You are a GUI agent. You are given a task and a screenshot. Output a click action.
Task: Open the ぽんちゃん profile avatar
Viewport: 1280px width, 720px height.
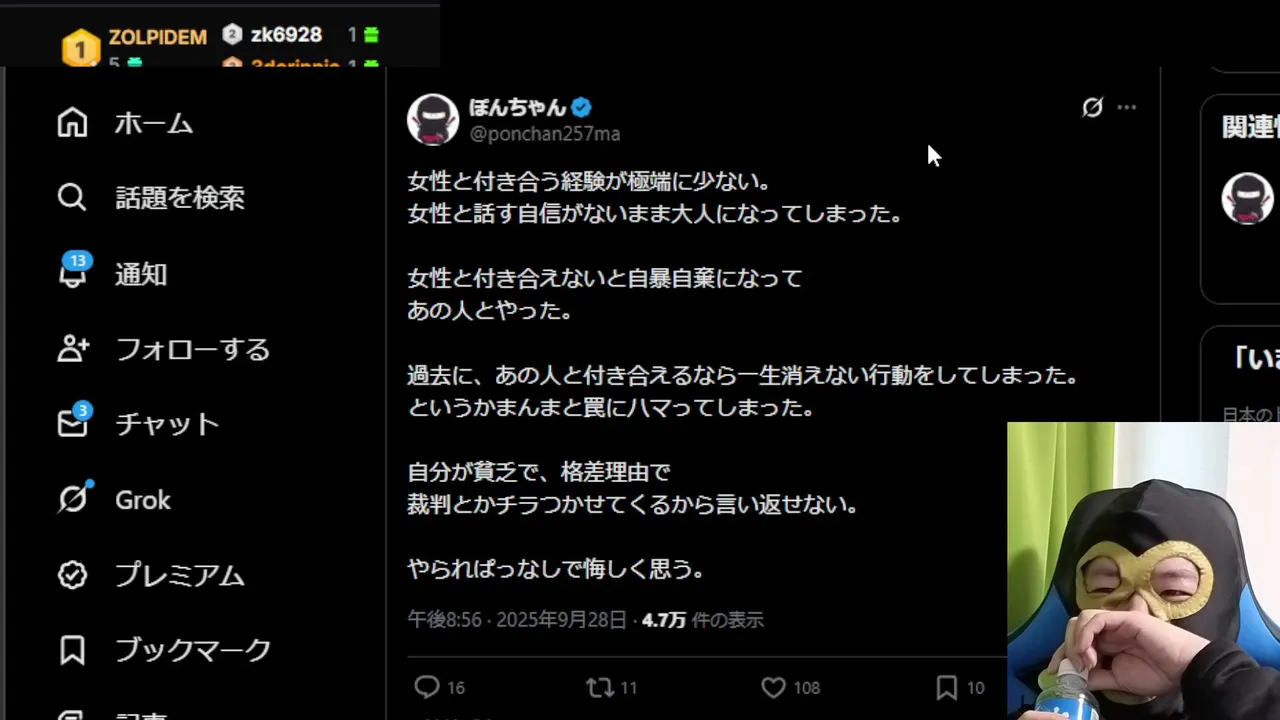point(433,120)
